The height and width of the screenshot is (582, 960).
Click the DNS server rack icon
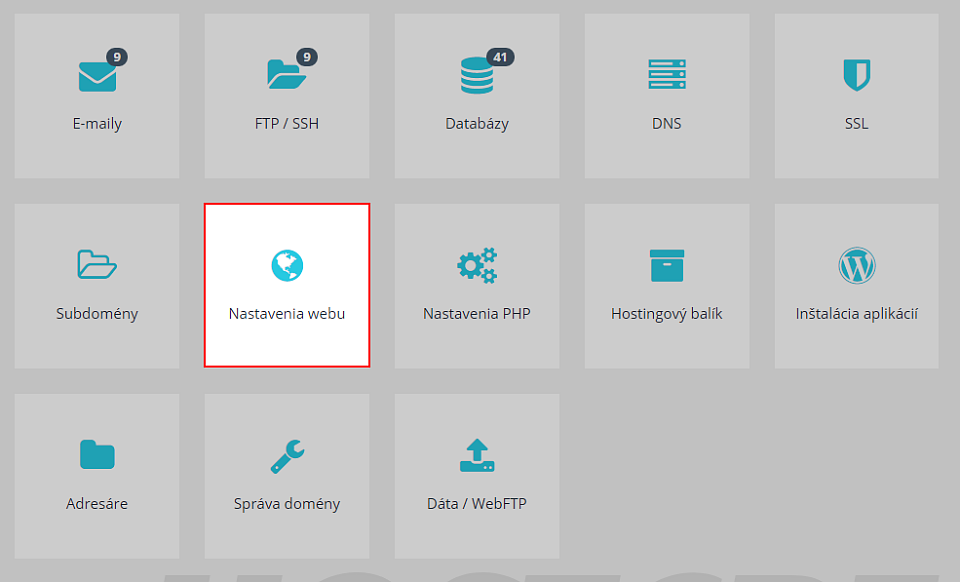(667, 74)
